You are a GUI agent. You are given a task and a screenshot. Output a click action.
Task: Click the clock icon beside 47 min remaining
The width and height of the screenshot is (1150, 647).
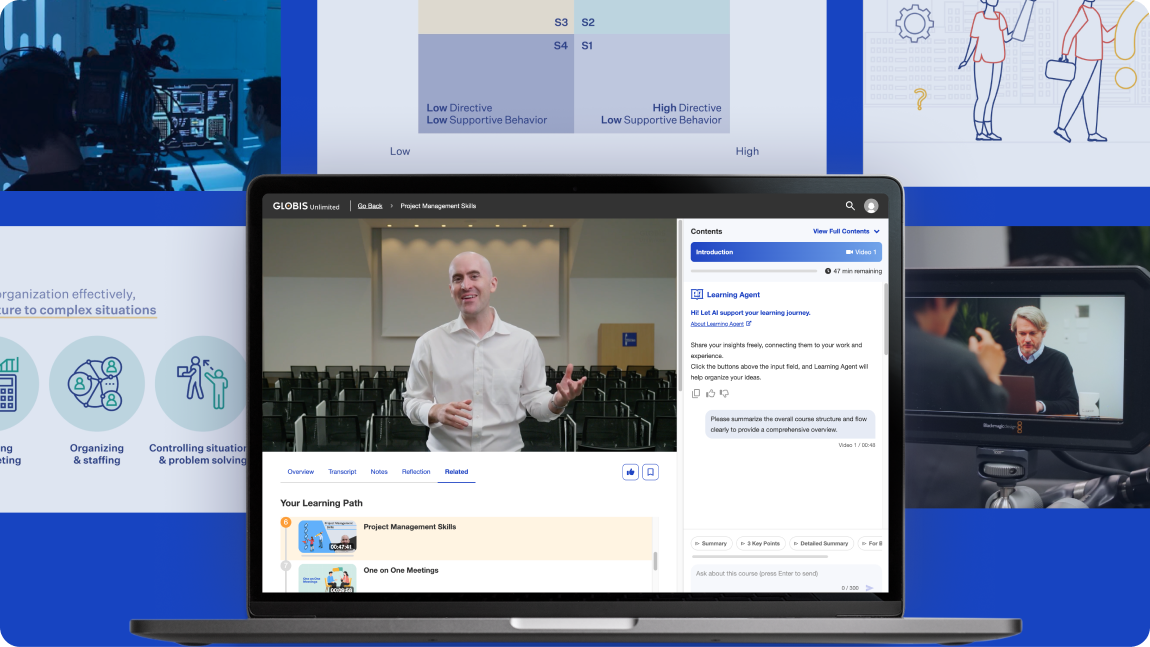[828, 271]
